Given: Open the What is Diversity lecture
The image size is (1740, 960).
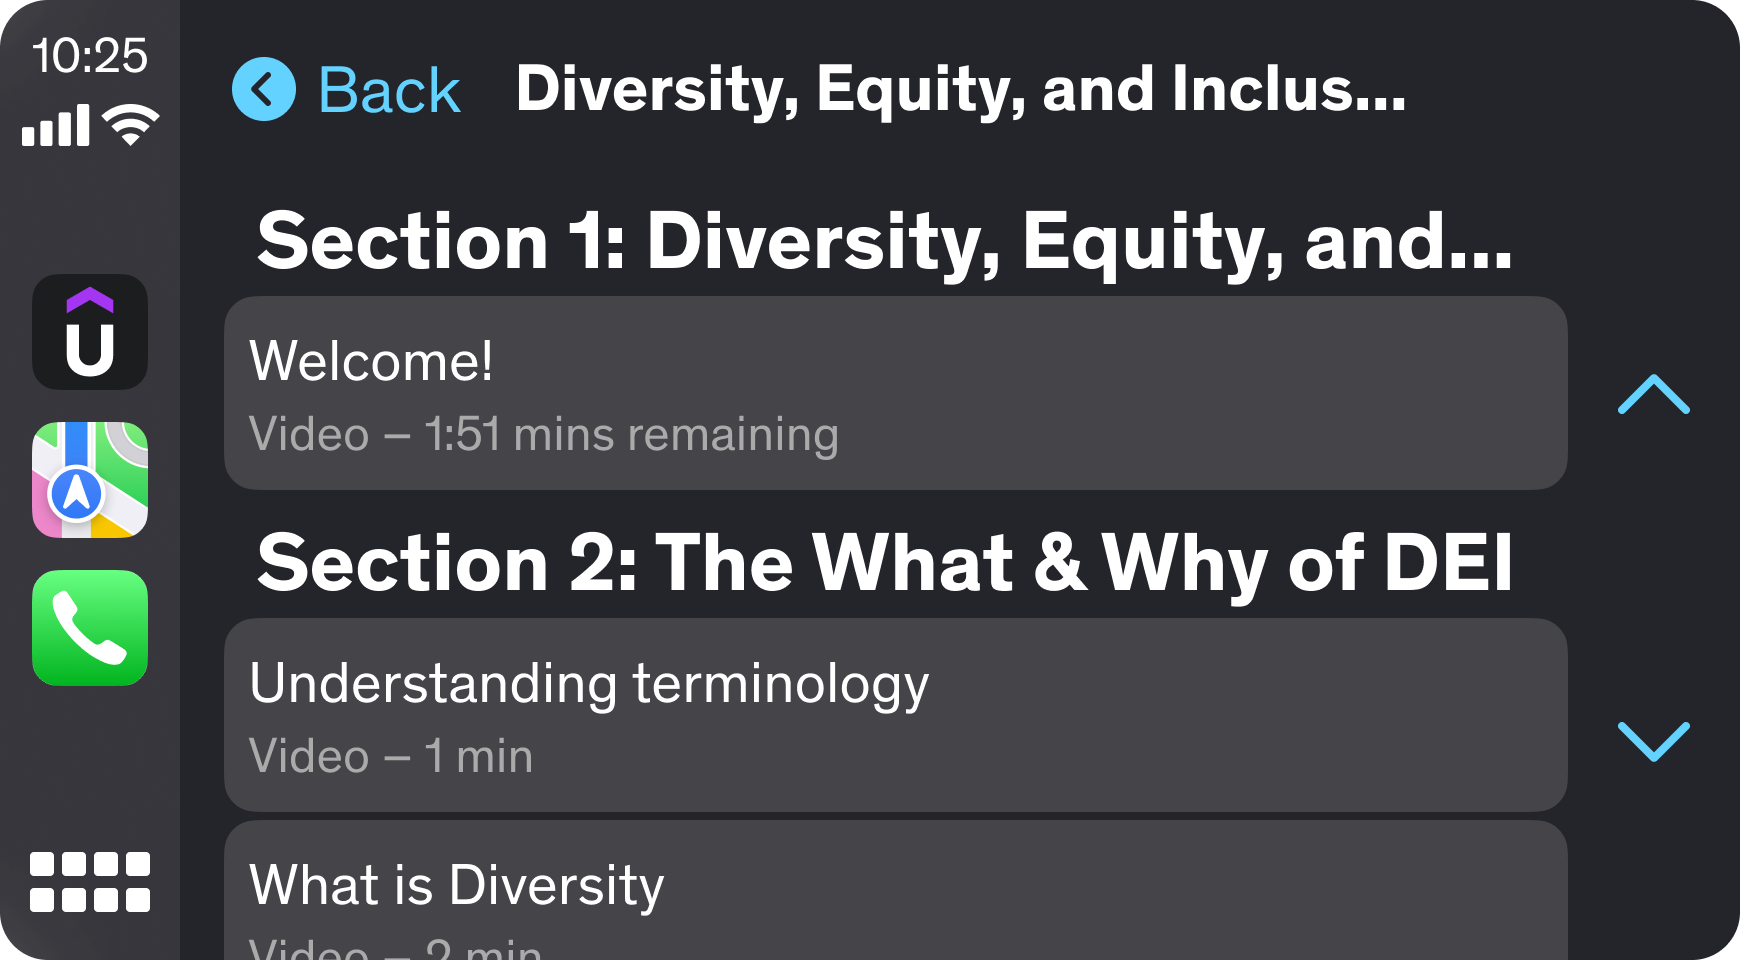Looking at the screenshot, I should click(x=895, y=892).
